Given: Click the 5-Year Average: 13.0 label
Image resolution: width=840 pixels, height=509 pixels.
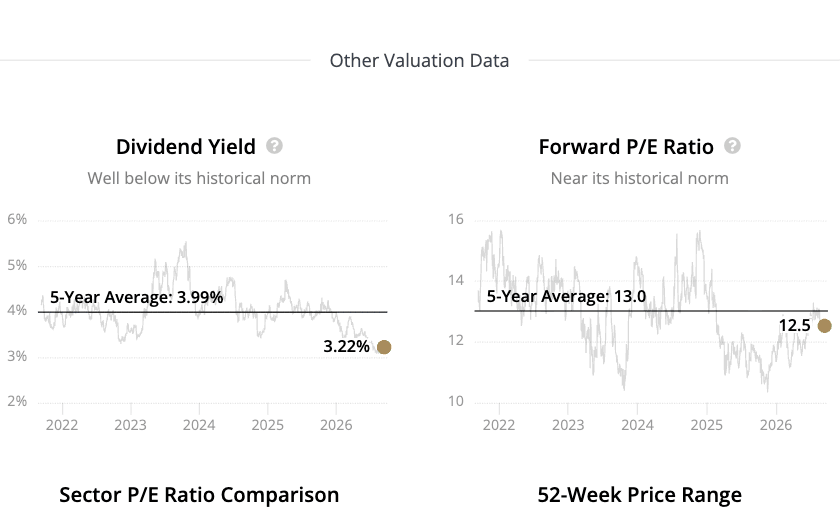Looking at the screenshot, I should click(566, 296).
